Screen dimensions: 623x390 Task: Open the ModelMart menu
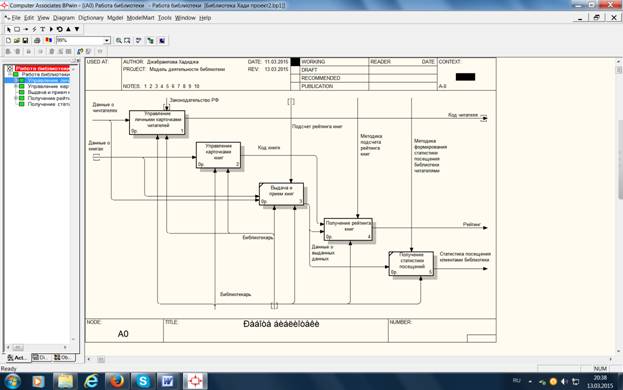[140, 18]
